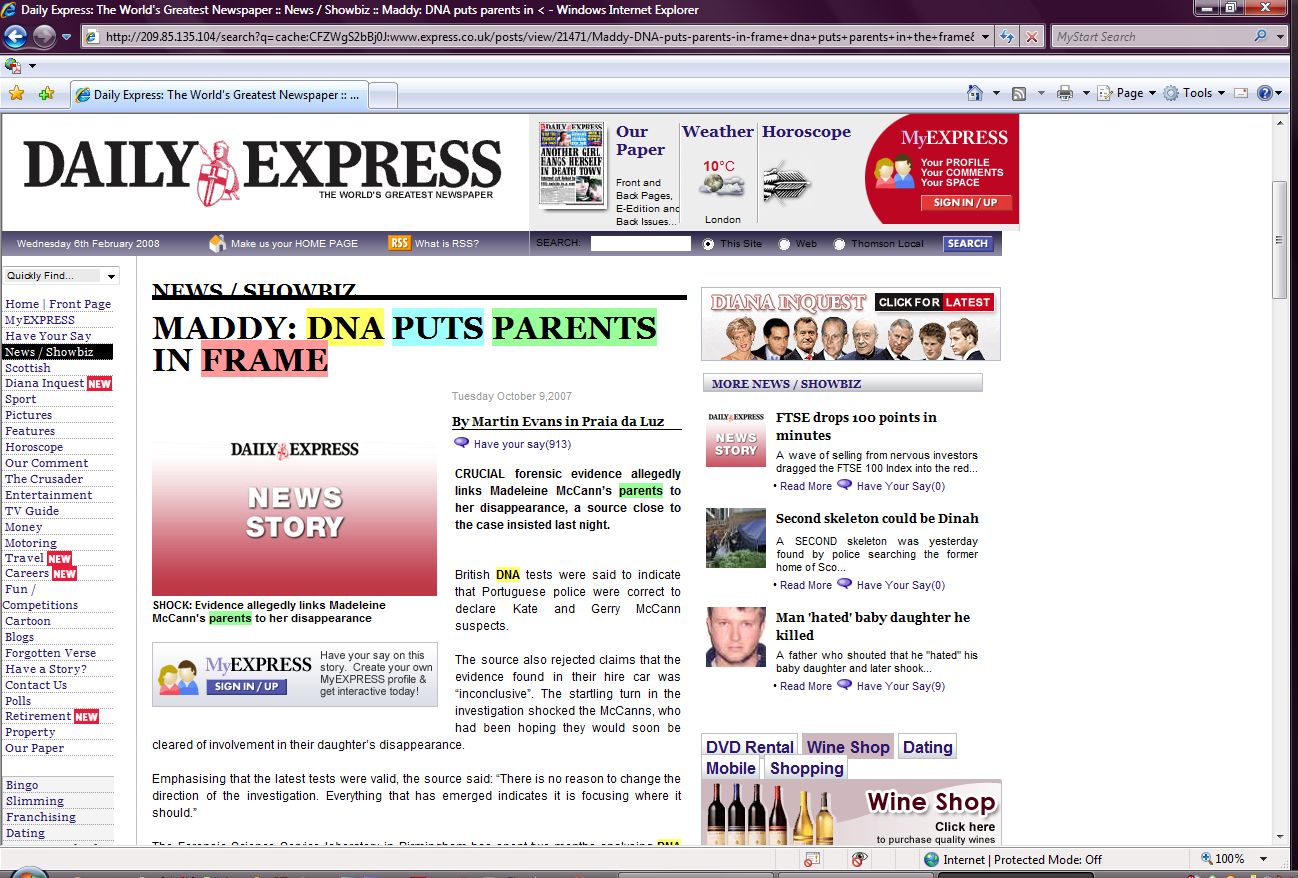This screenshot has height=878, width=1298.
Task: Open 'Second skeleton could be Dinah' link
Action: tap(877, 518)
